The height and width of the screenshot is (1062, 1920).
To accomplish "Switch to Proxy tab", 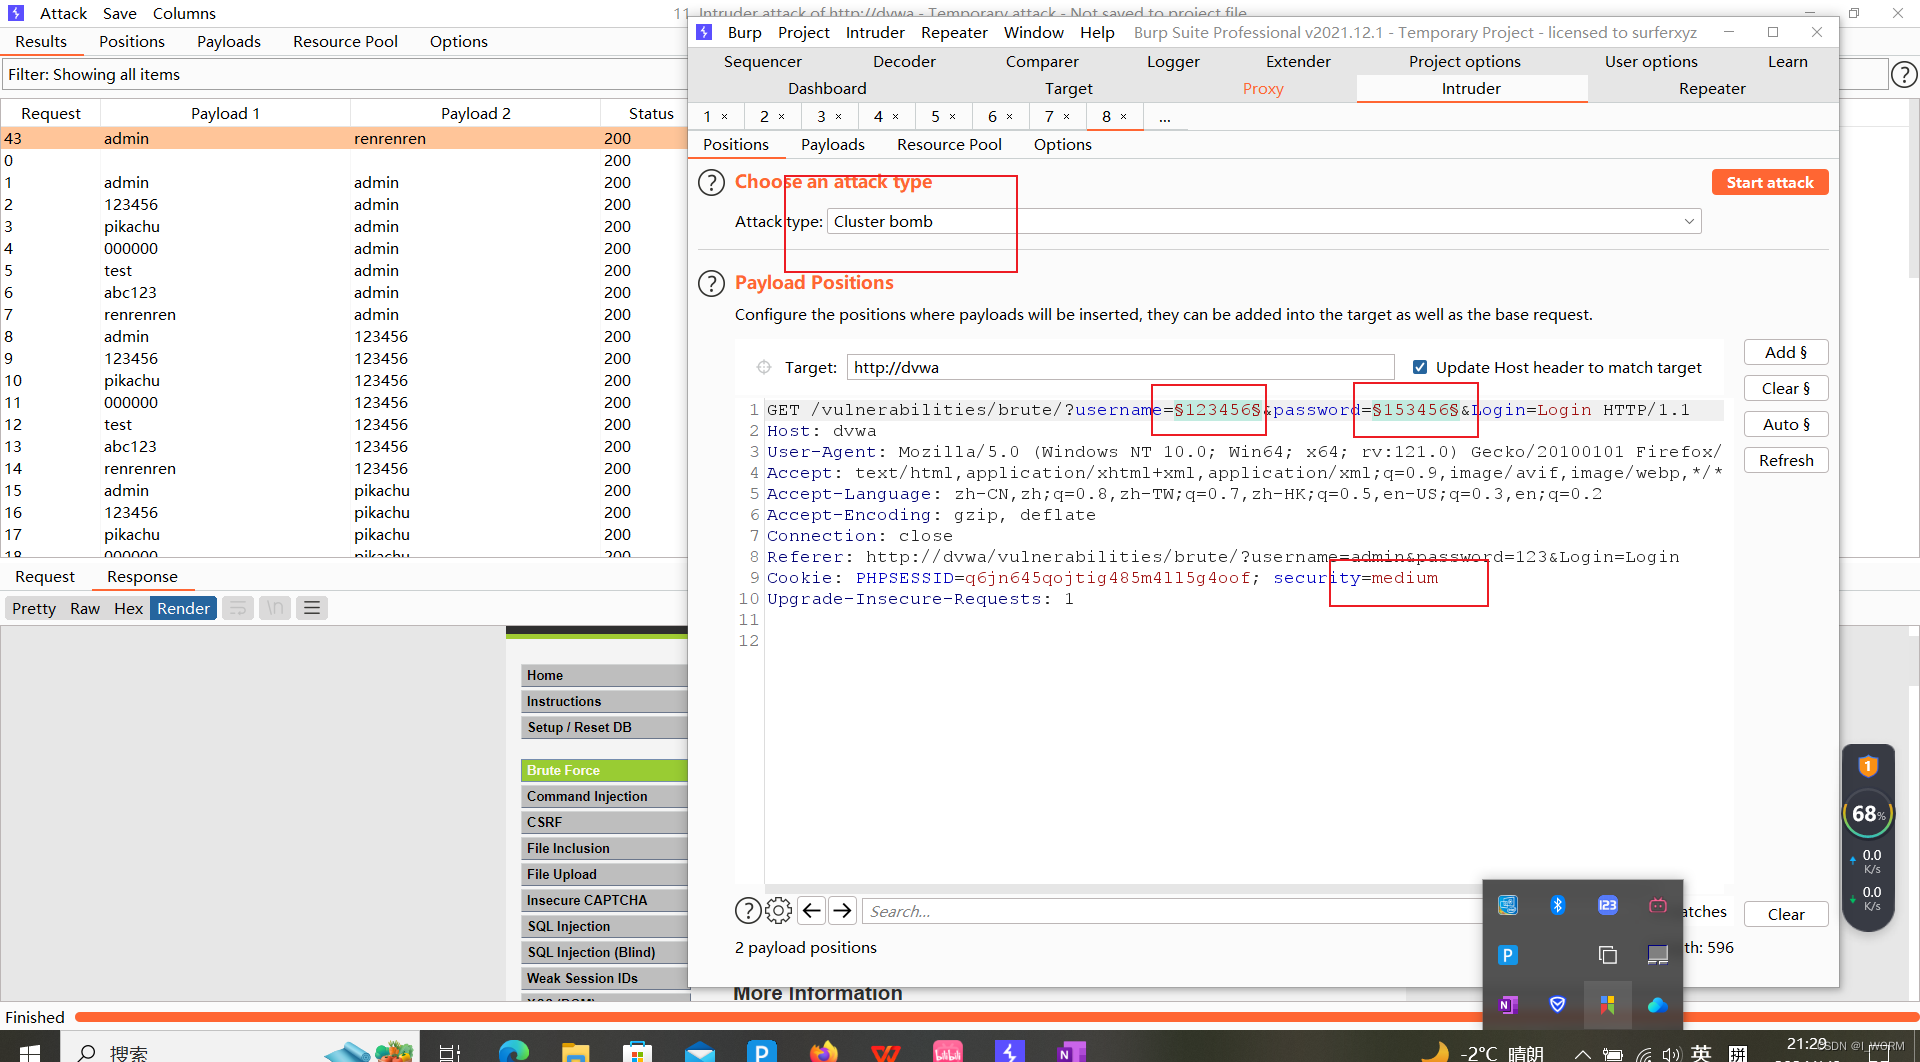I will (x=1263, y=89).
